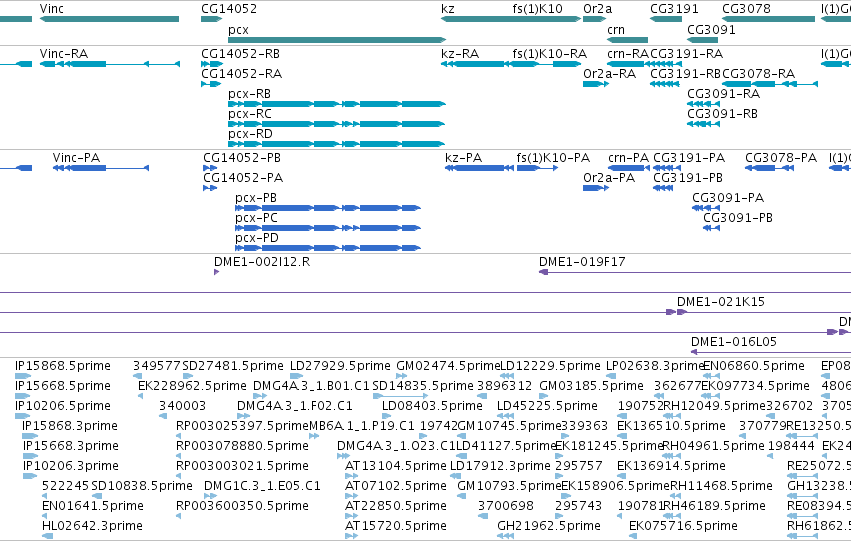Click the RP003600350.5prime EST label

click(242, 506)
